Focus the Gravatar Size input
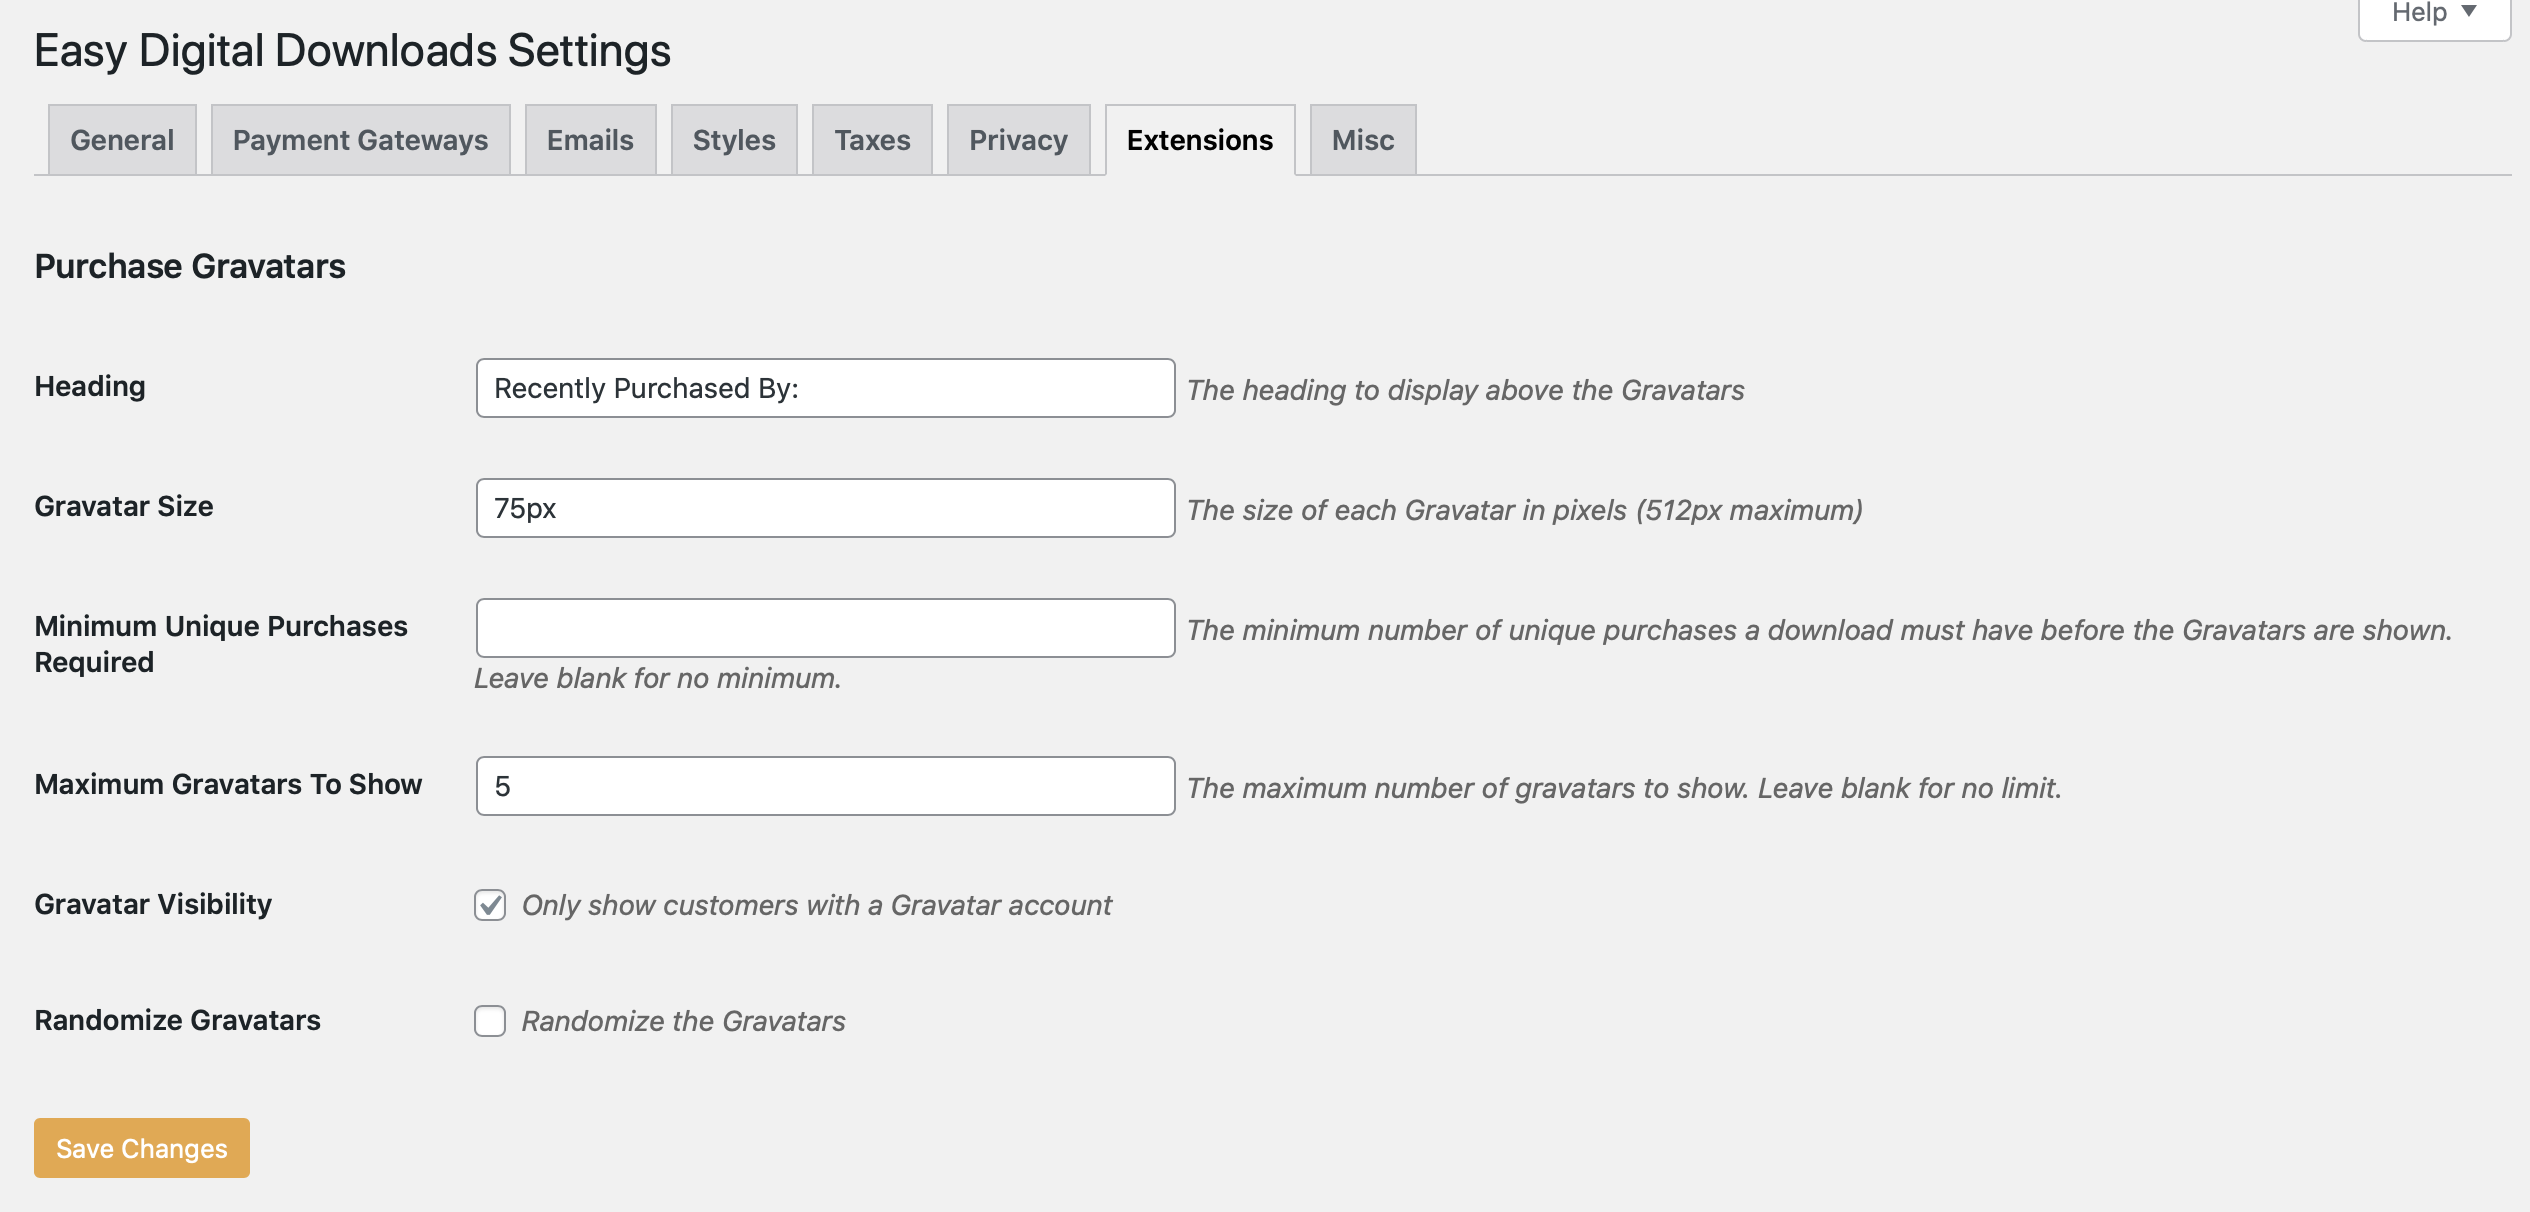Screen dimensions: 2530x1212 tap(825, 508)
